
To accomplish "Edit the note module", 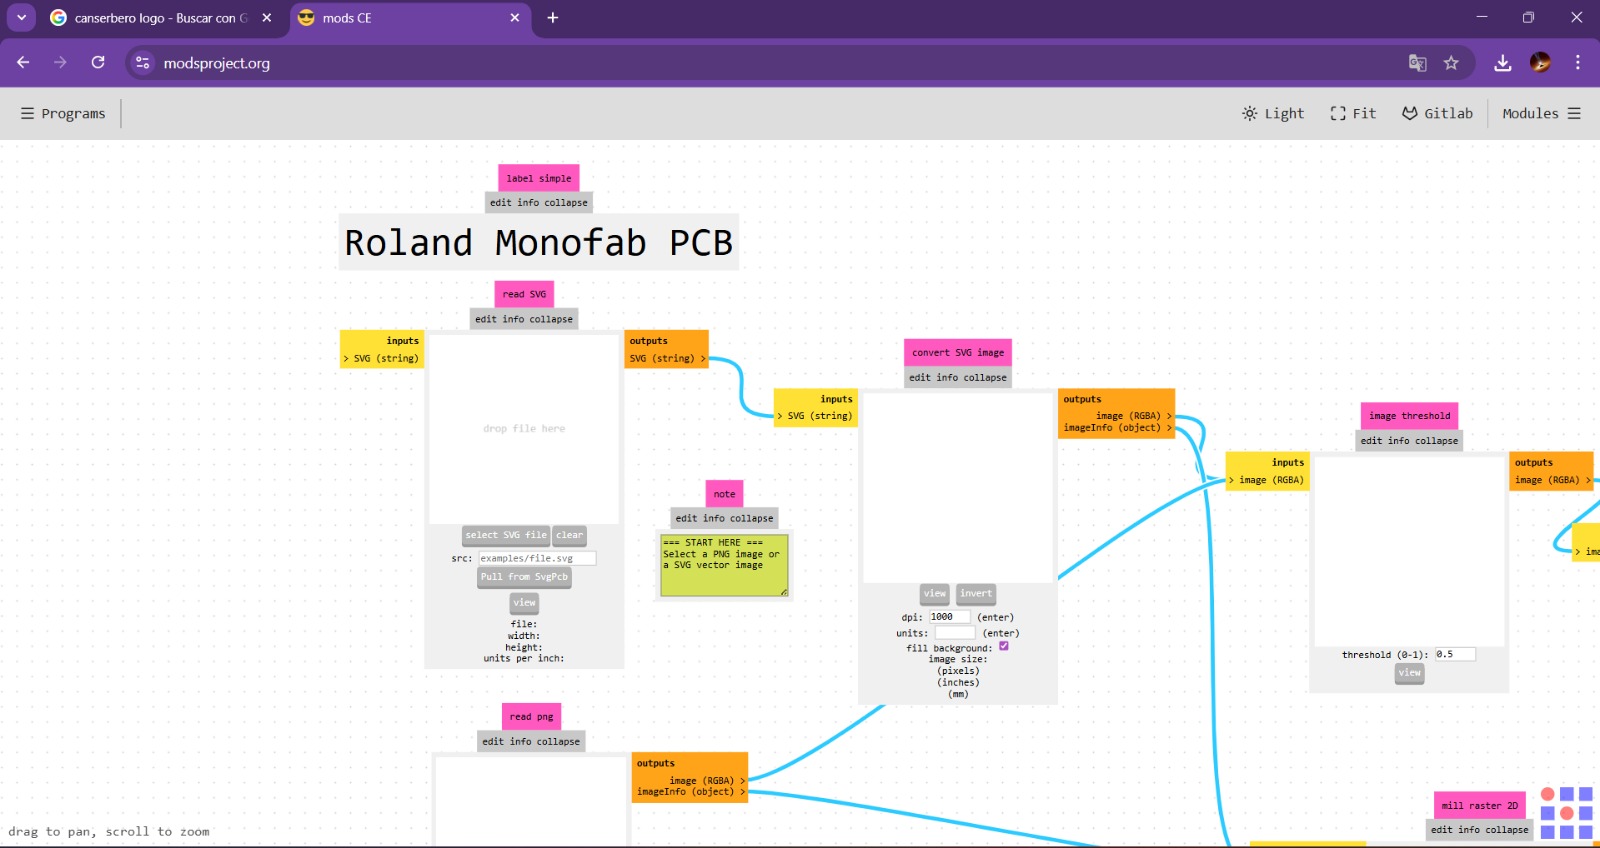I will [686, 519].
